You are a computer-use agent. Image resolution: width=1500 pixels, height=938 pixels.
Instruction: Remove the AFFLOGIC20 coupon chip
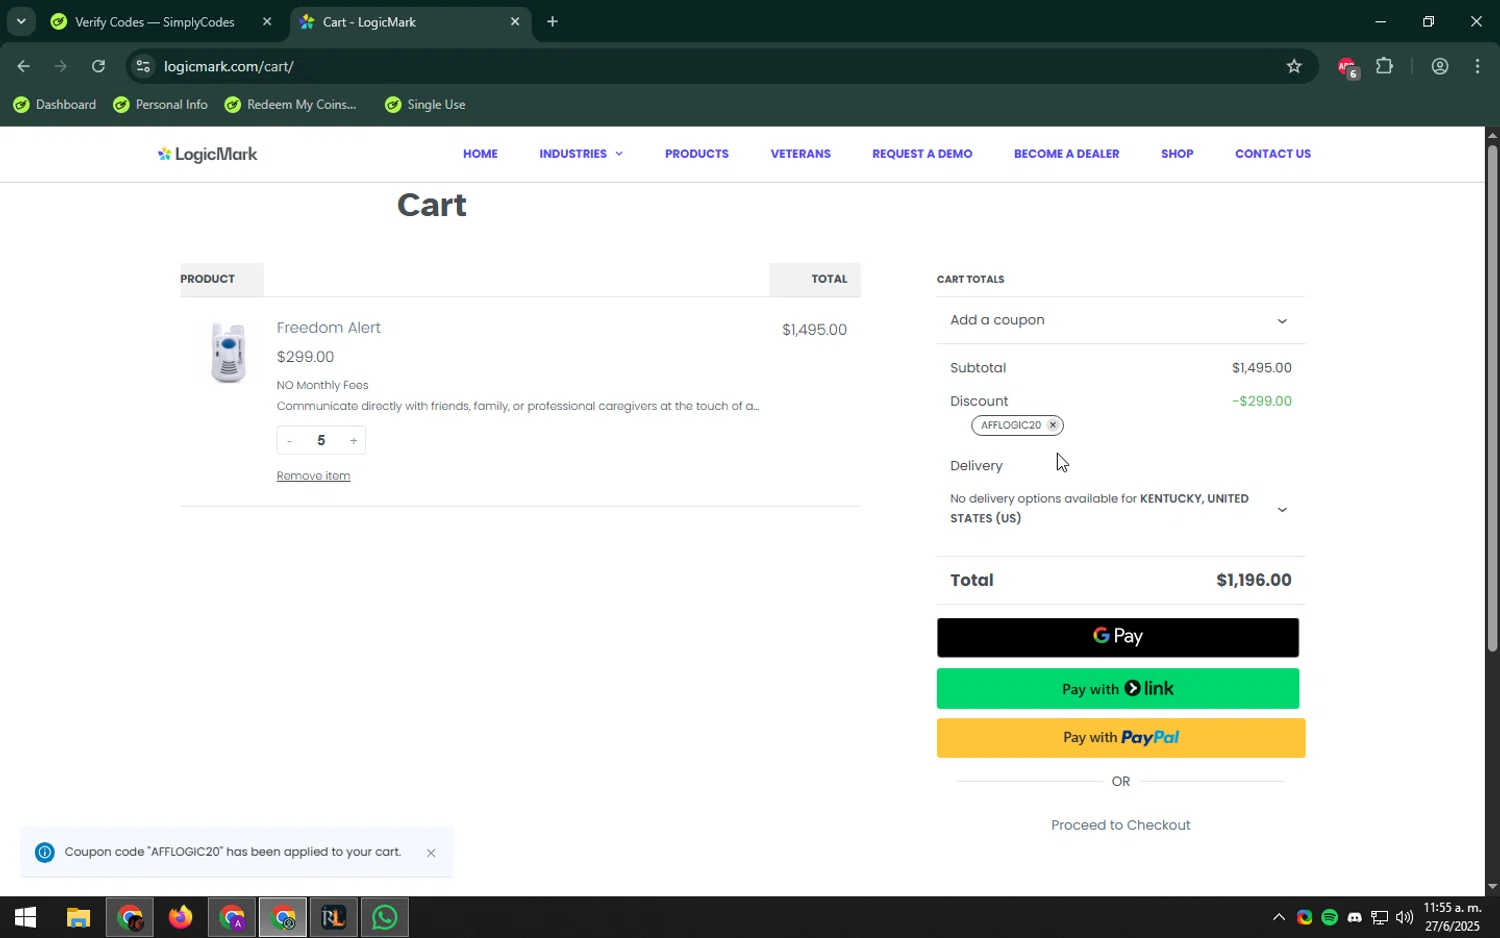[x=1052, y=425]
